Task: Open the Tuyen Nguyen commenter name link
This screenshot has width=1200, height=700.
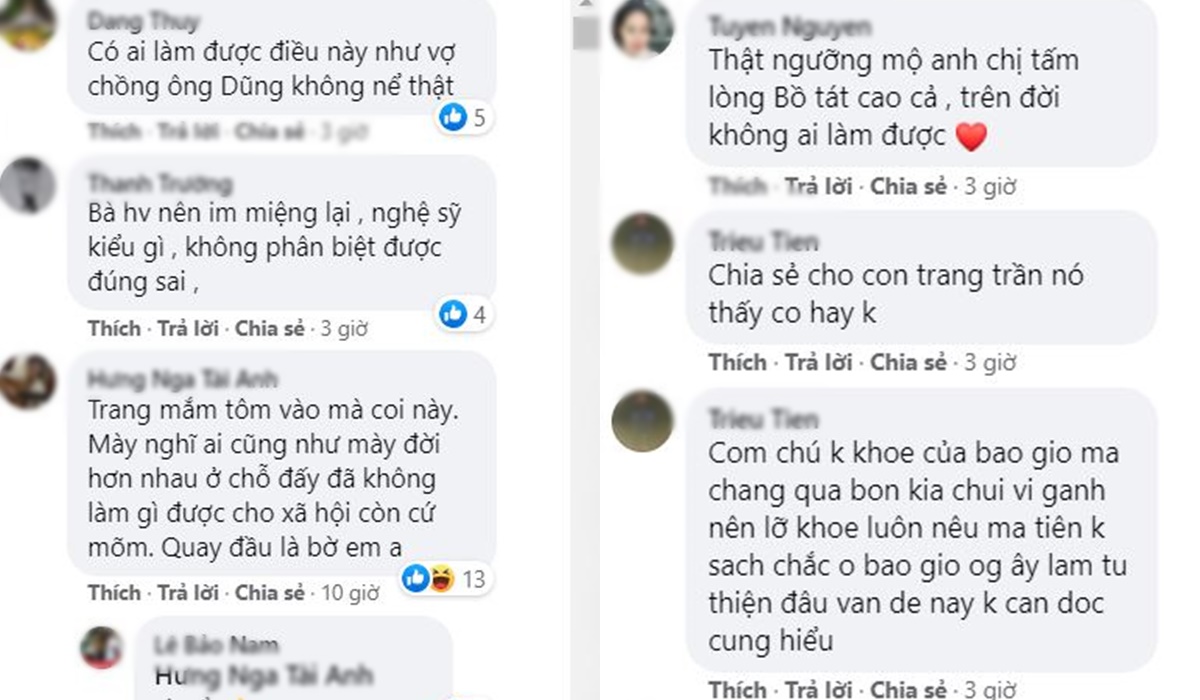Action: tap(789, 25)
